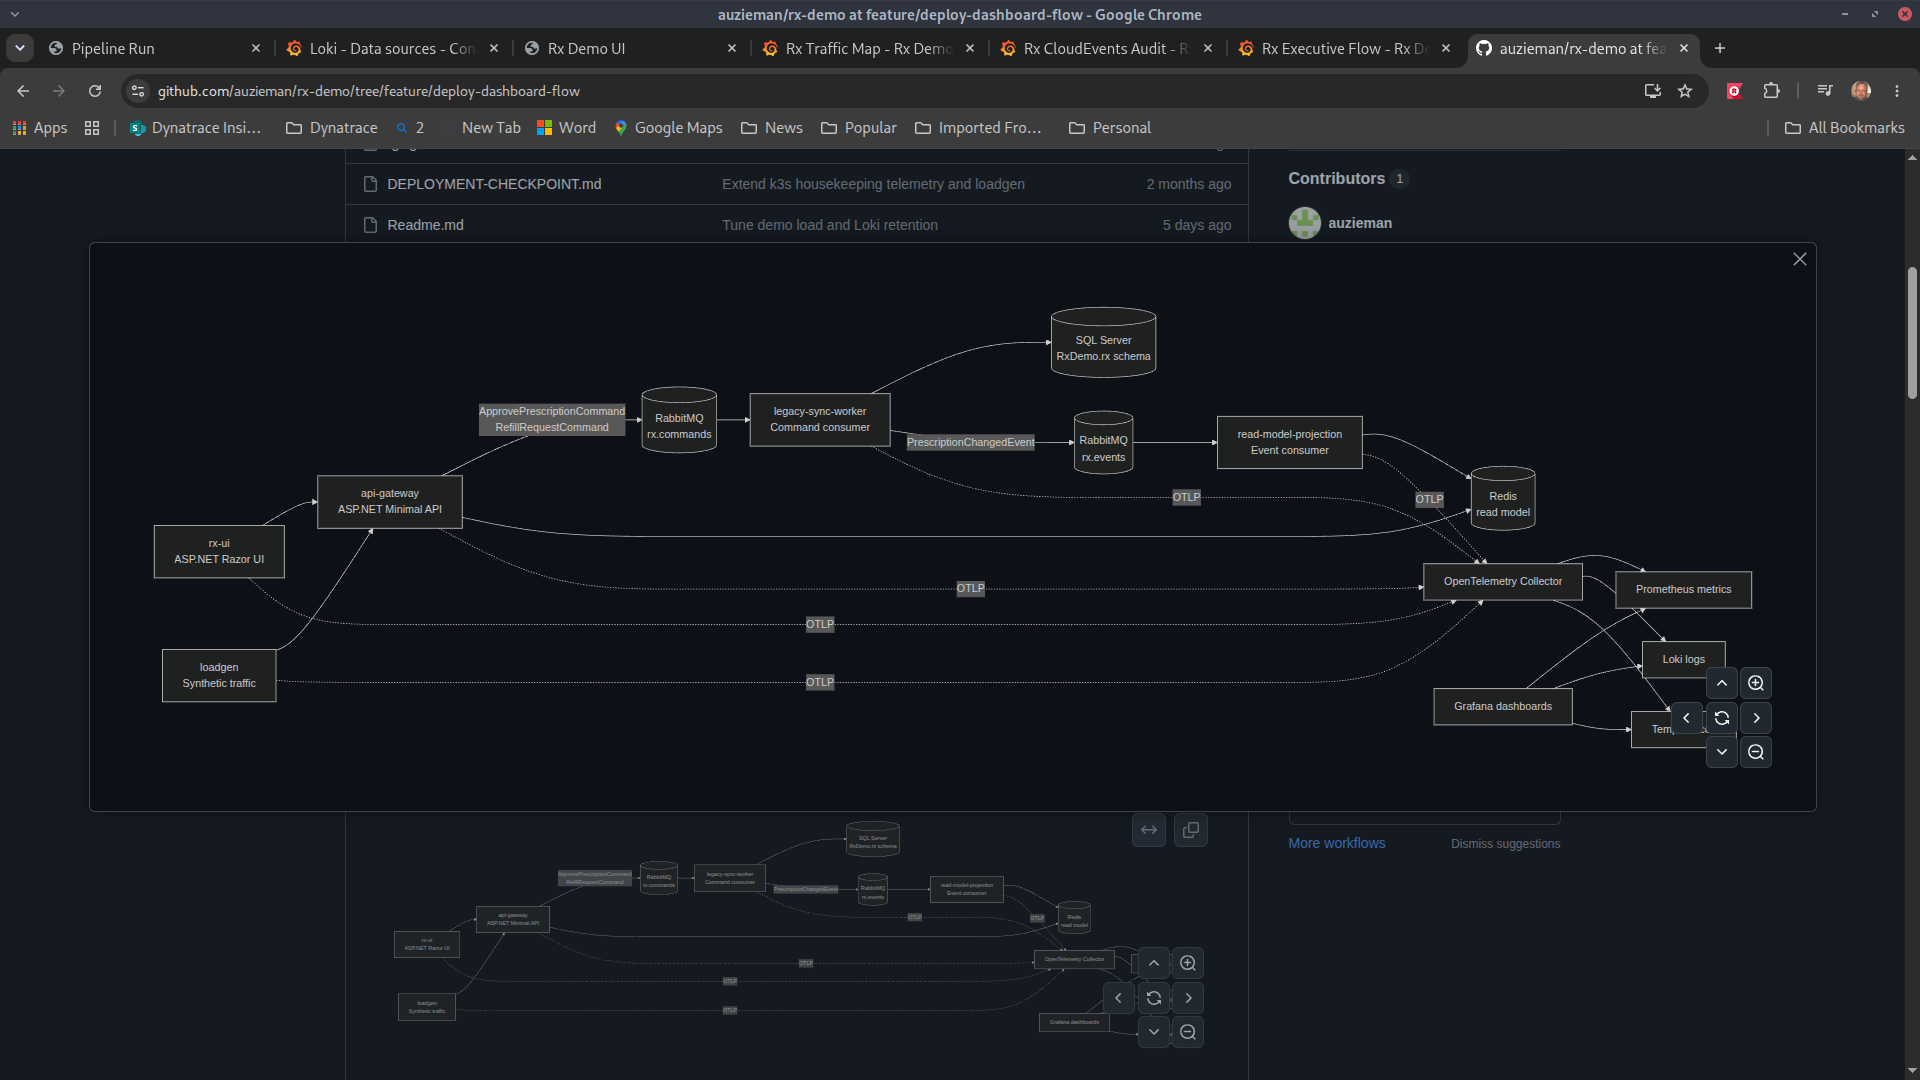Viewport: 1920px width, 1080px height.
Task: Go back to the previous page
Action: [23, 91]
